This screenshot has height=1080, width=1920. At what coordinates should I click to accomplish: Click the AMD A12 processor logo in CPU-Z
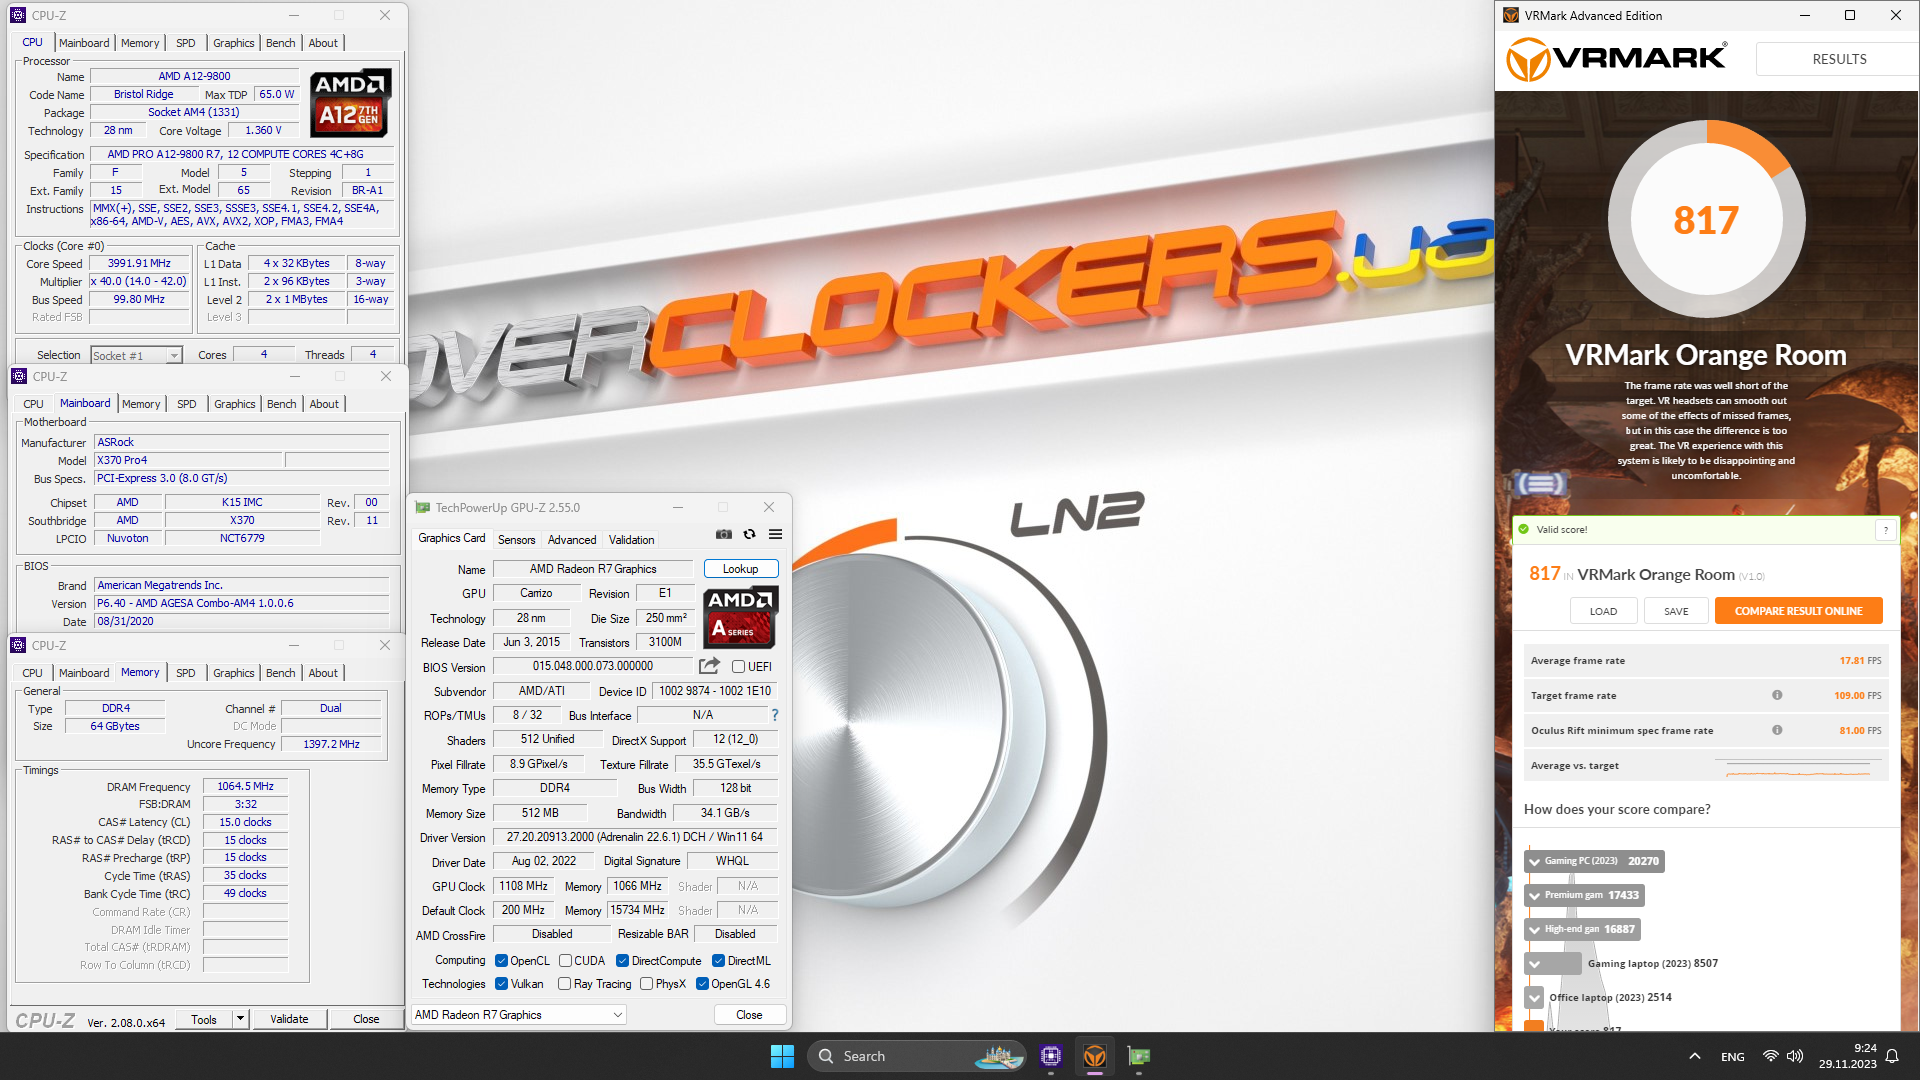click(x=350, y=103)
